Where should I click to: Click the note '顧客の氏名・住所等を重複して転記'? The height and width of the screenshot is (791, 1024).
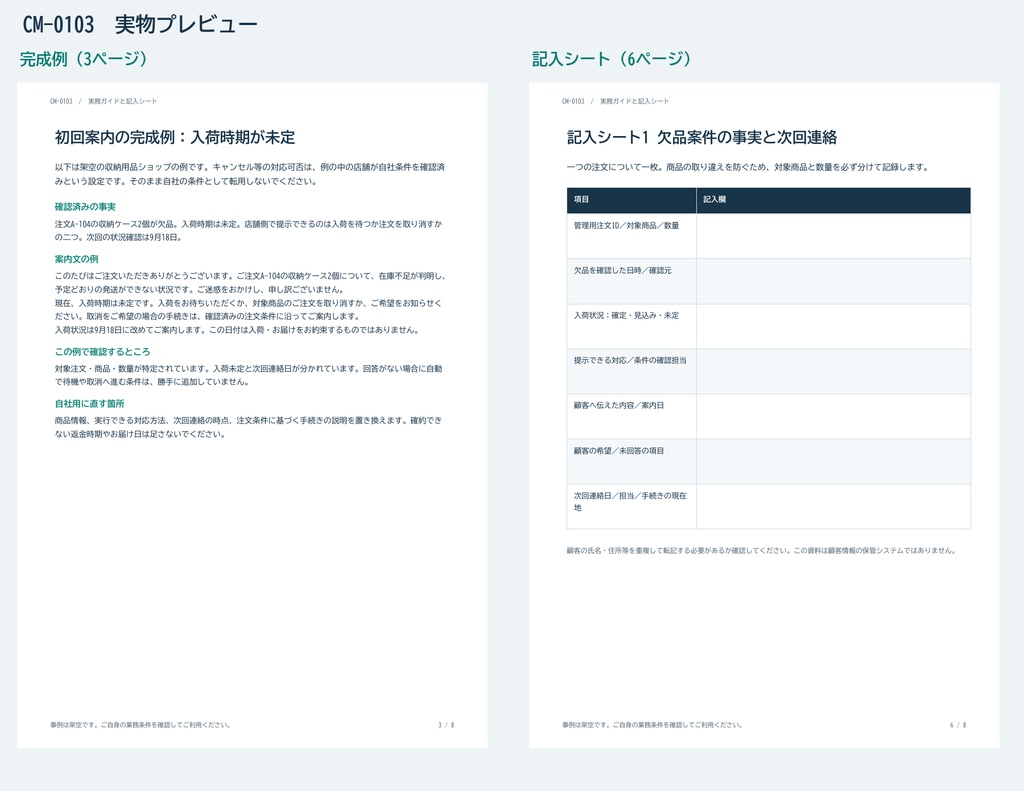click(x=761, y=551)
